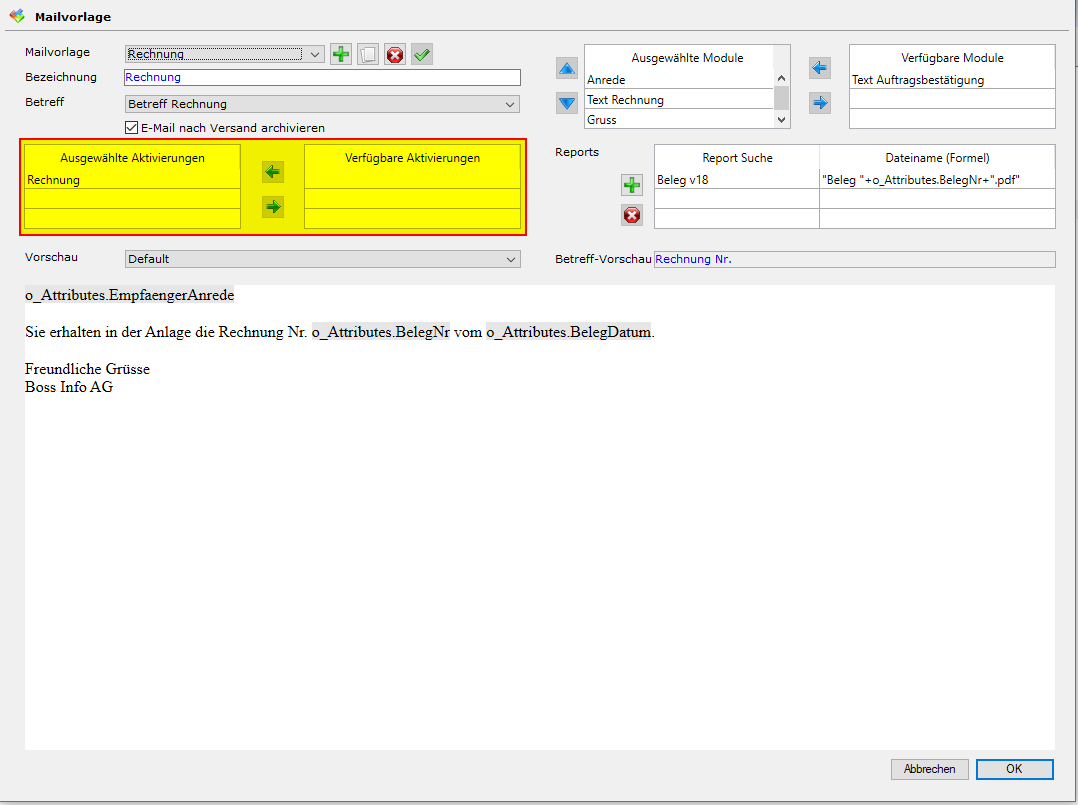
Task: Remove report using the red X icon
Action: coord(632,214)
